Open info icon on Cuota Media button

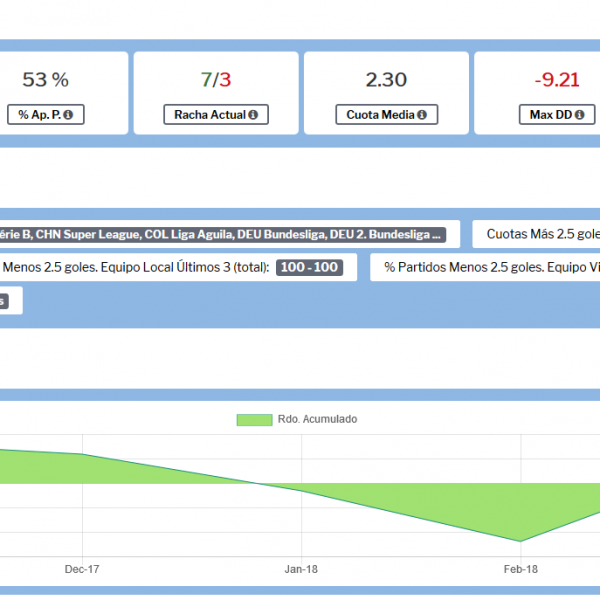pos(422,115)
